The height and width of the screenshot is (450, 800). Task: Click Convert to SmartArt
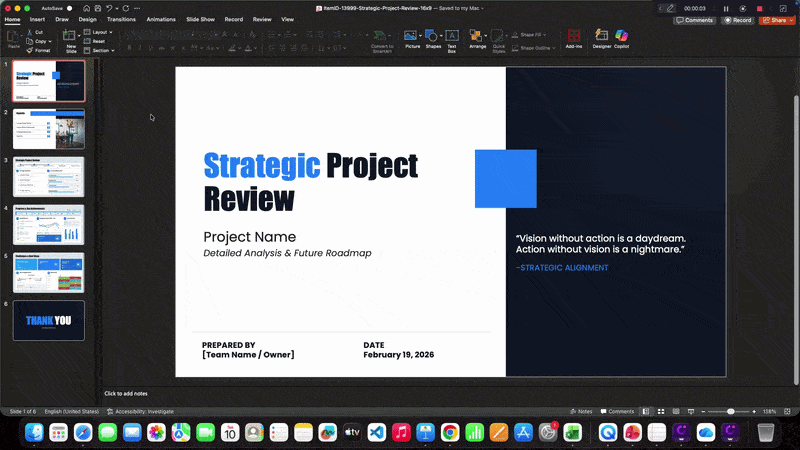[x=382, y=41]
